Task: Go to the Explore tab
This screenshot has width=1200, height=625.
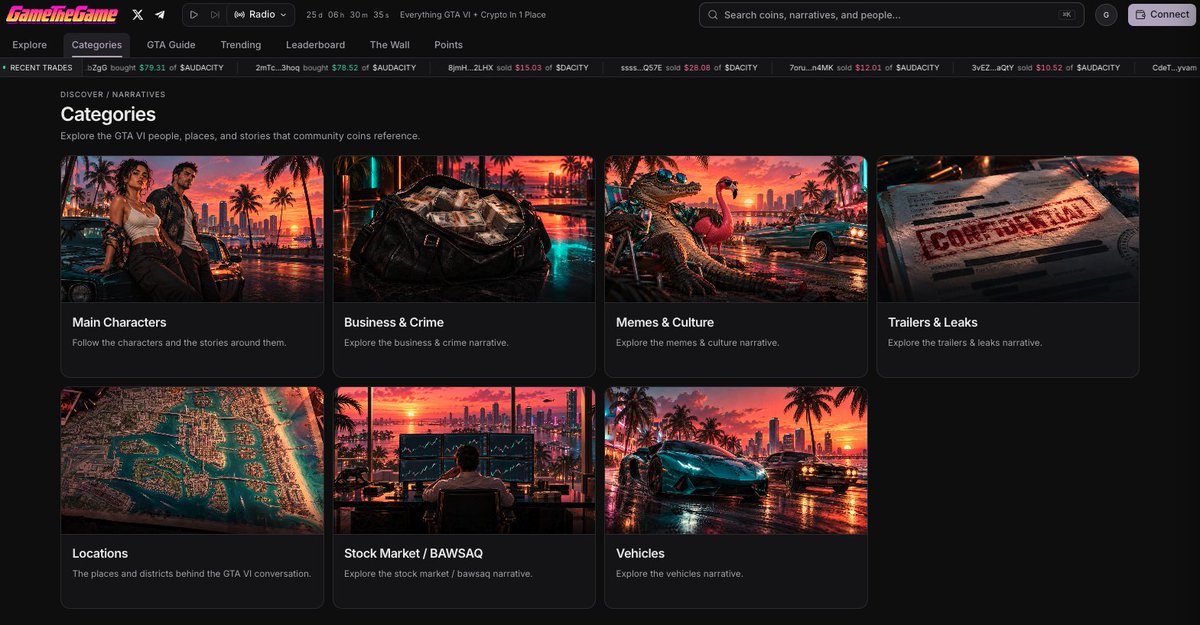Action: [x=30, y=45]
